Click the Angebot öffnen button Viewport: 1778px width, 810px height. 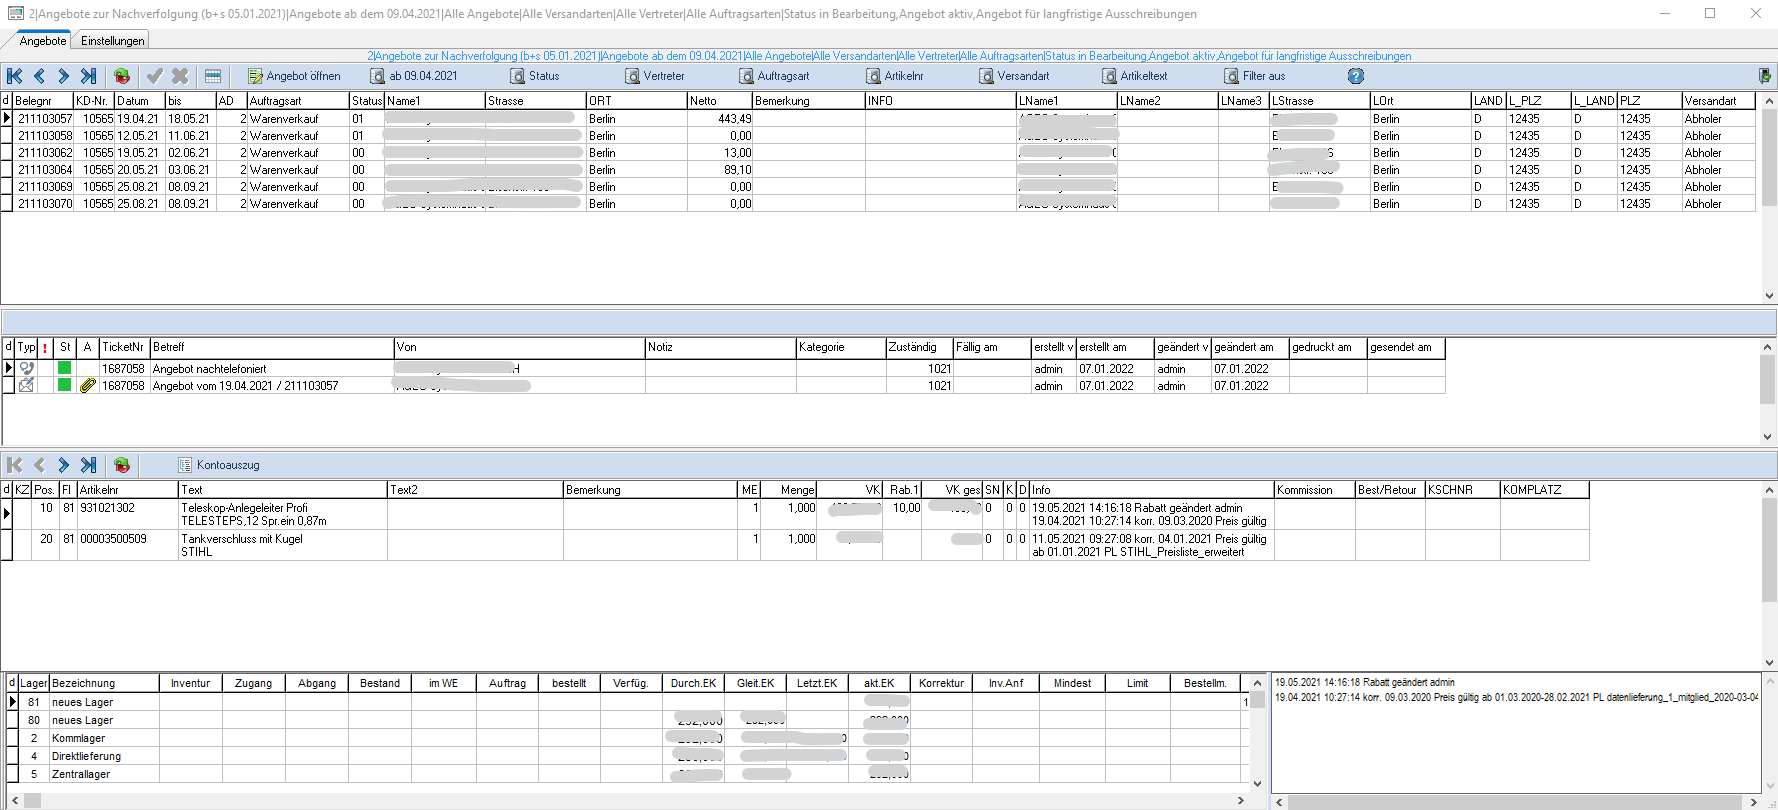tap(294, 76)
